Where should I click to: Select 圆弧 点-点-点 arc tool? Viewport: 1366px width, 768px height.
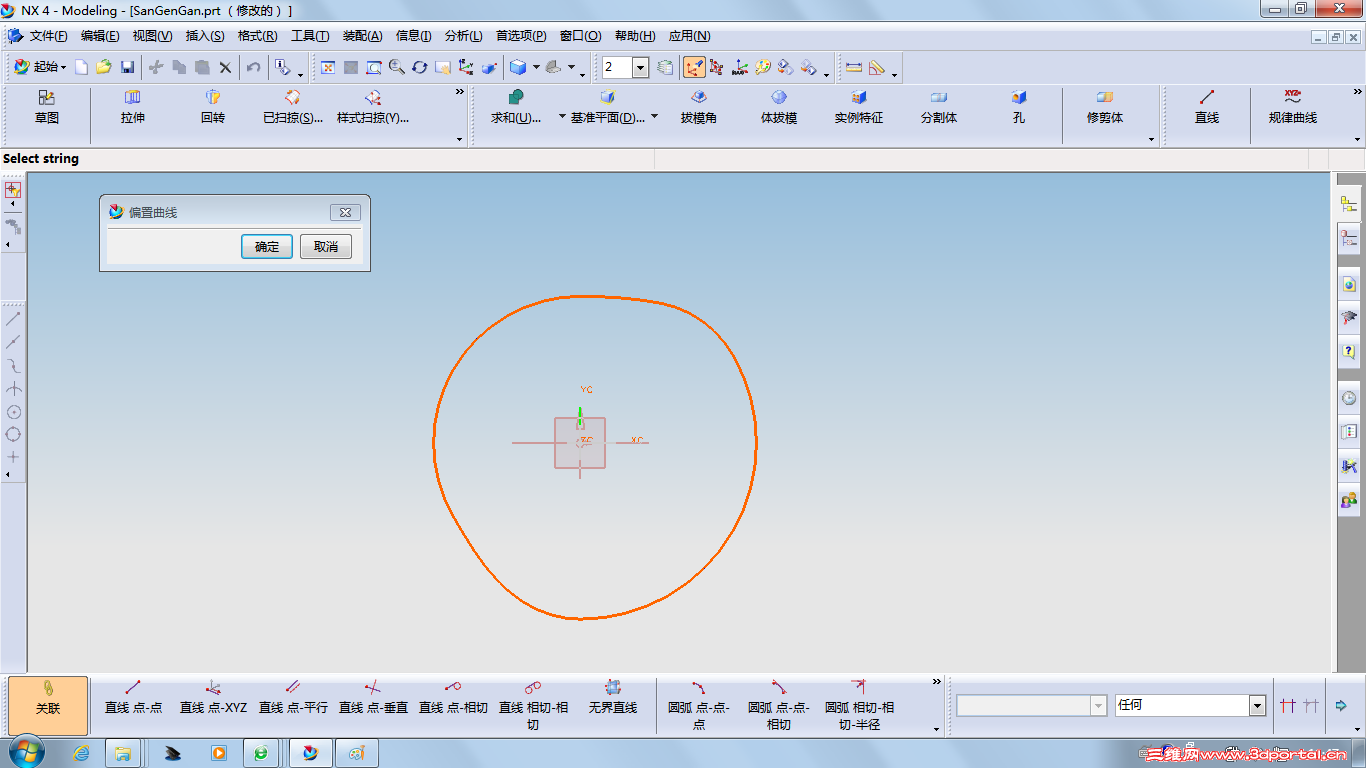click(x=698, y=706)
